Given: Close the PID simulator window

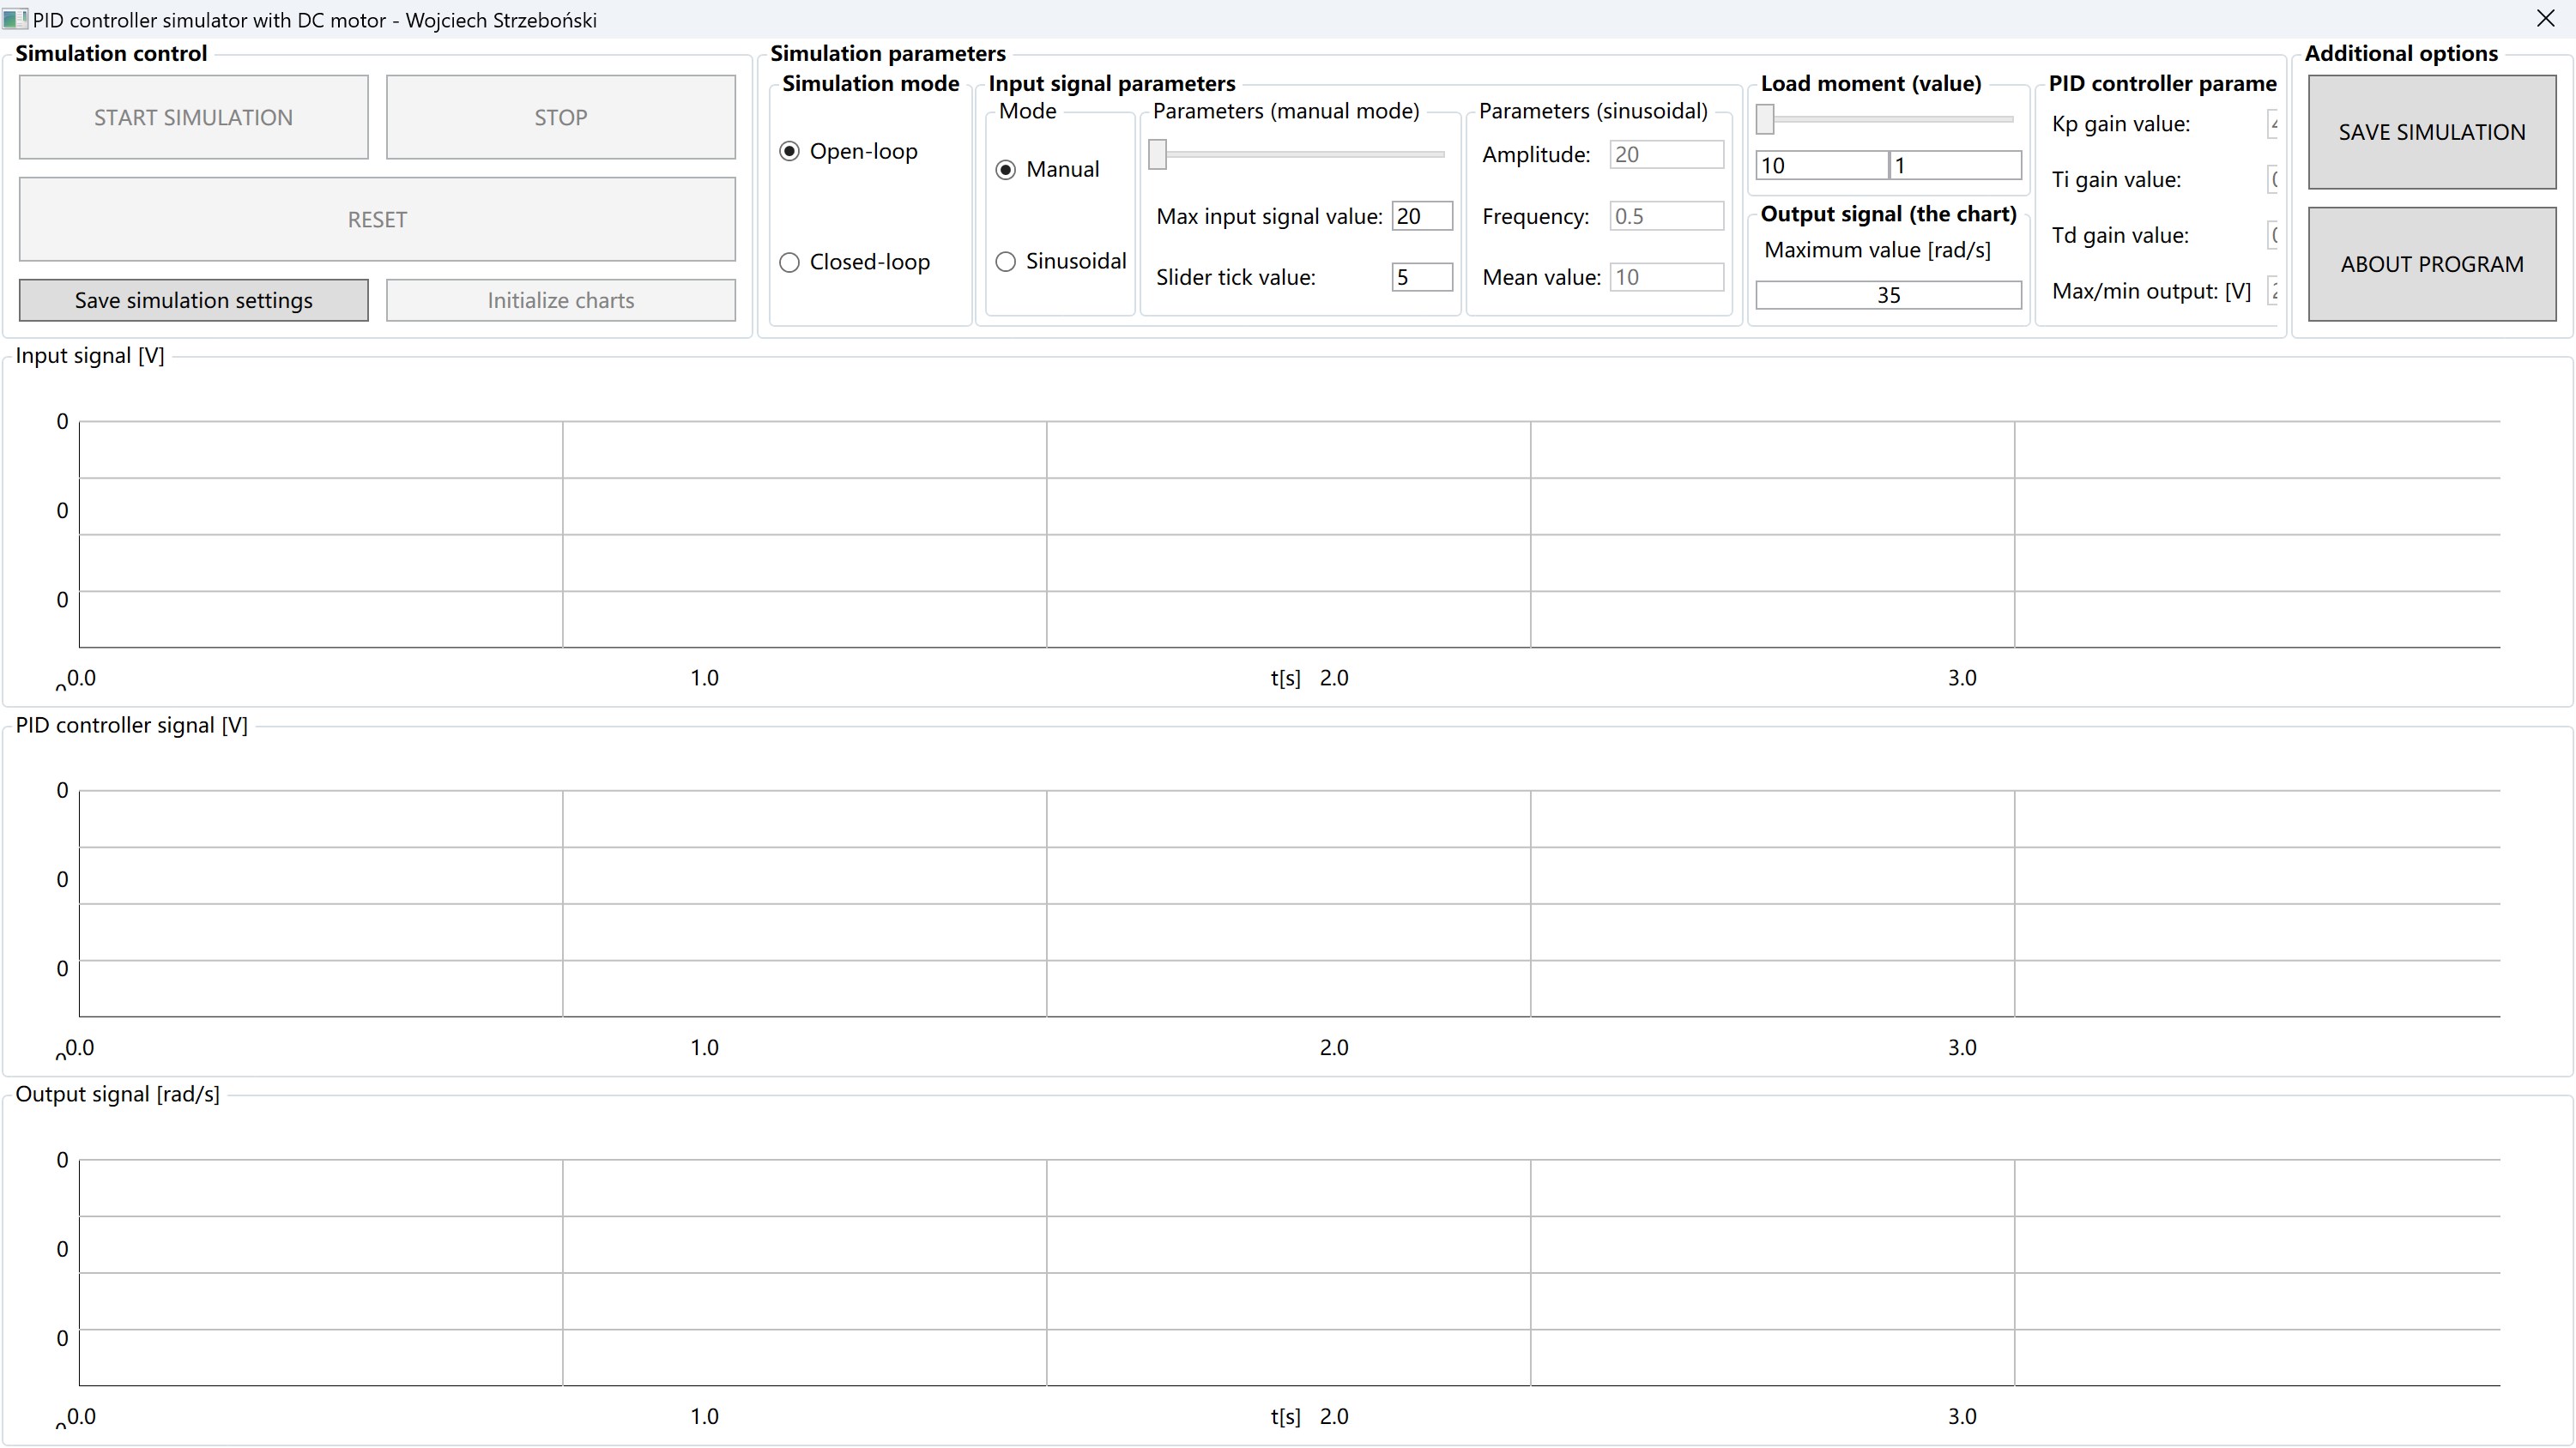Looking at the screenshot, I should click(x=2545, y=19).
